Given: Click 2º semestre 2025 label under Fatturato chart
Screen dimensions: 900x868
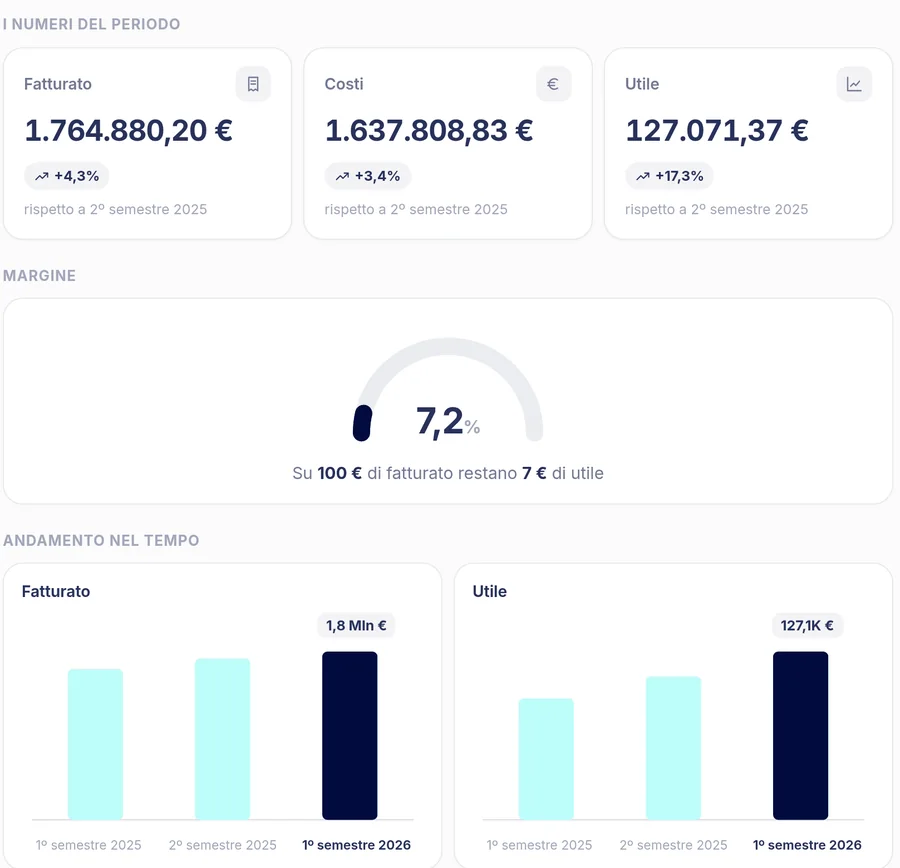Looking at the screenshot, I should coord(223,845).
